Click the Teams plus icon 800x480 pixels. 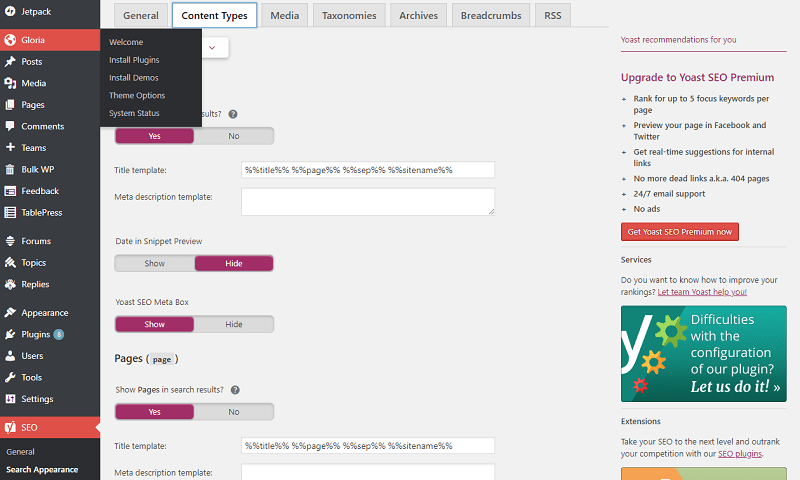(x=10, y=147)
